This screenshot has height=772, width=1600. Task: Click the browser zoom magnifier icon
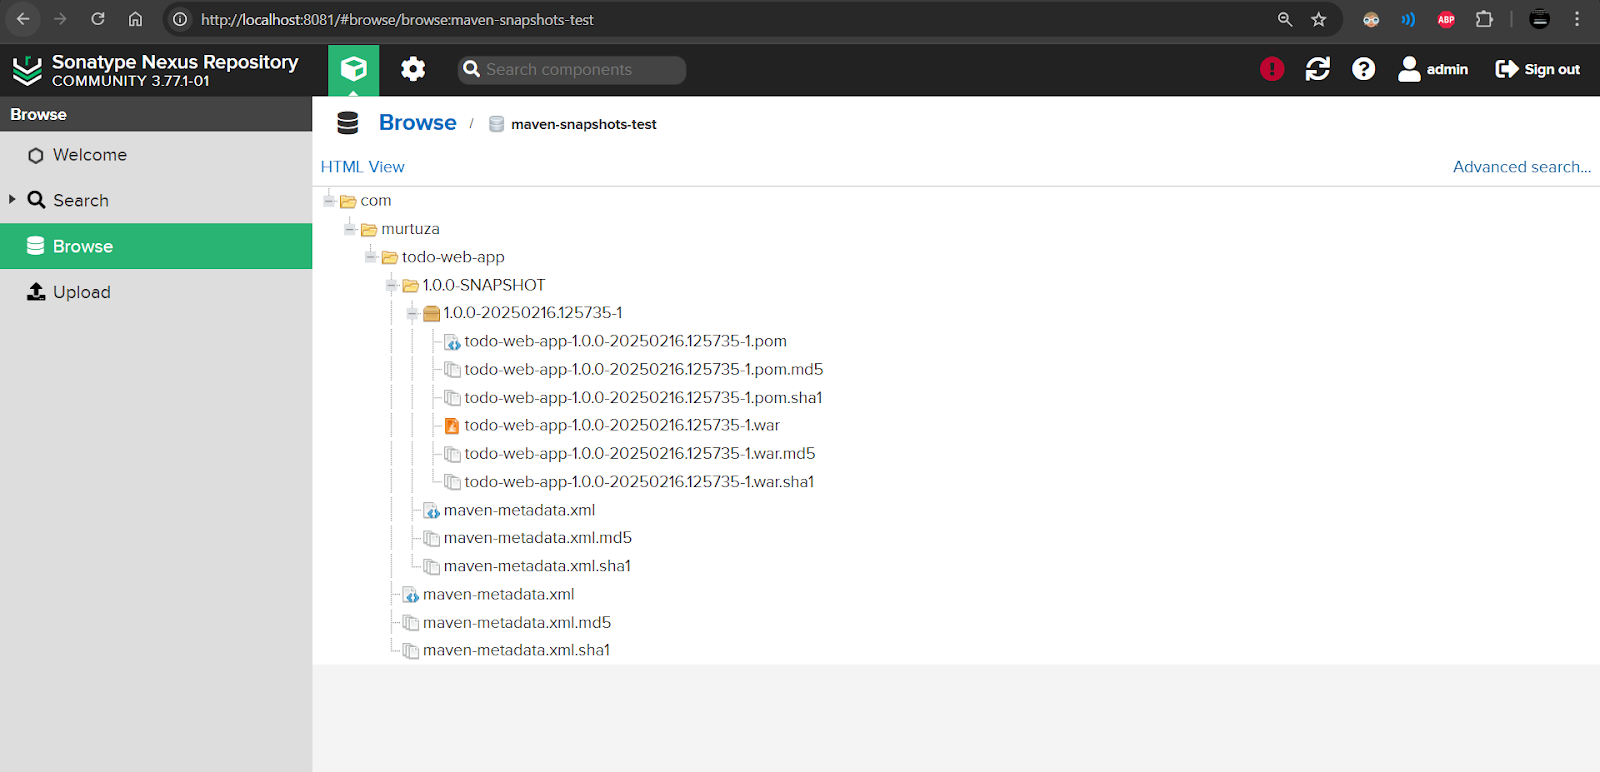pyautogui.click(x=1285, y=19)
